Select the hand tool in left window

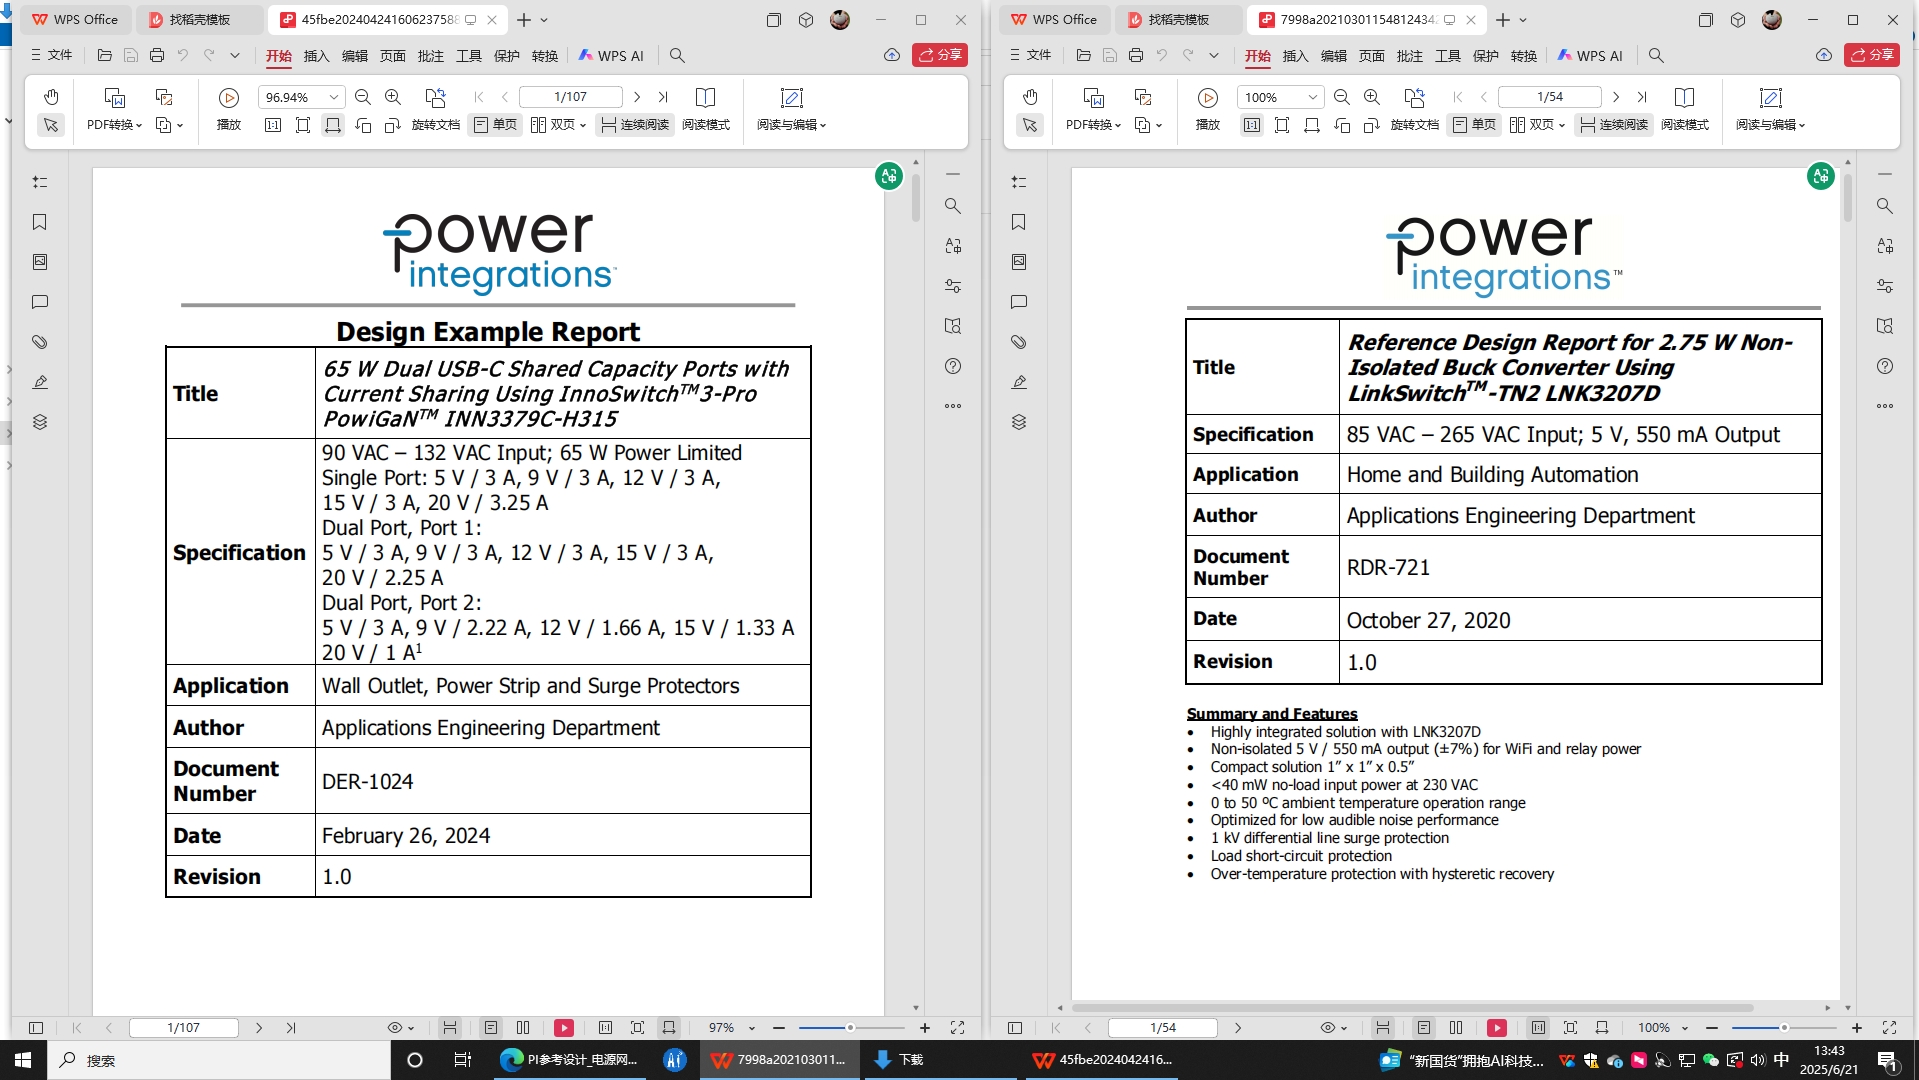tap(51, 97)
